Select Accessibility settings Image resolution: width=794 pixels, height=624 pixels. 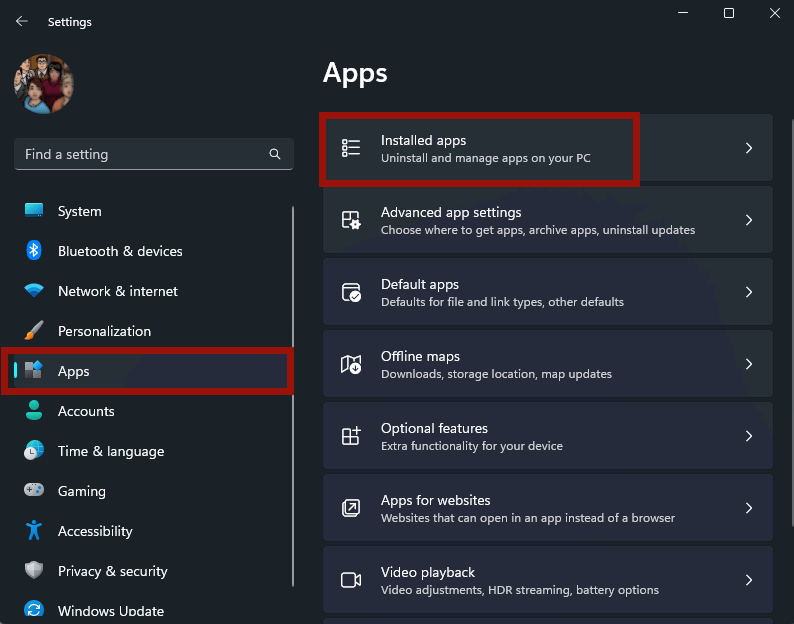[95, 531]
